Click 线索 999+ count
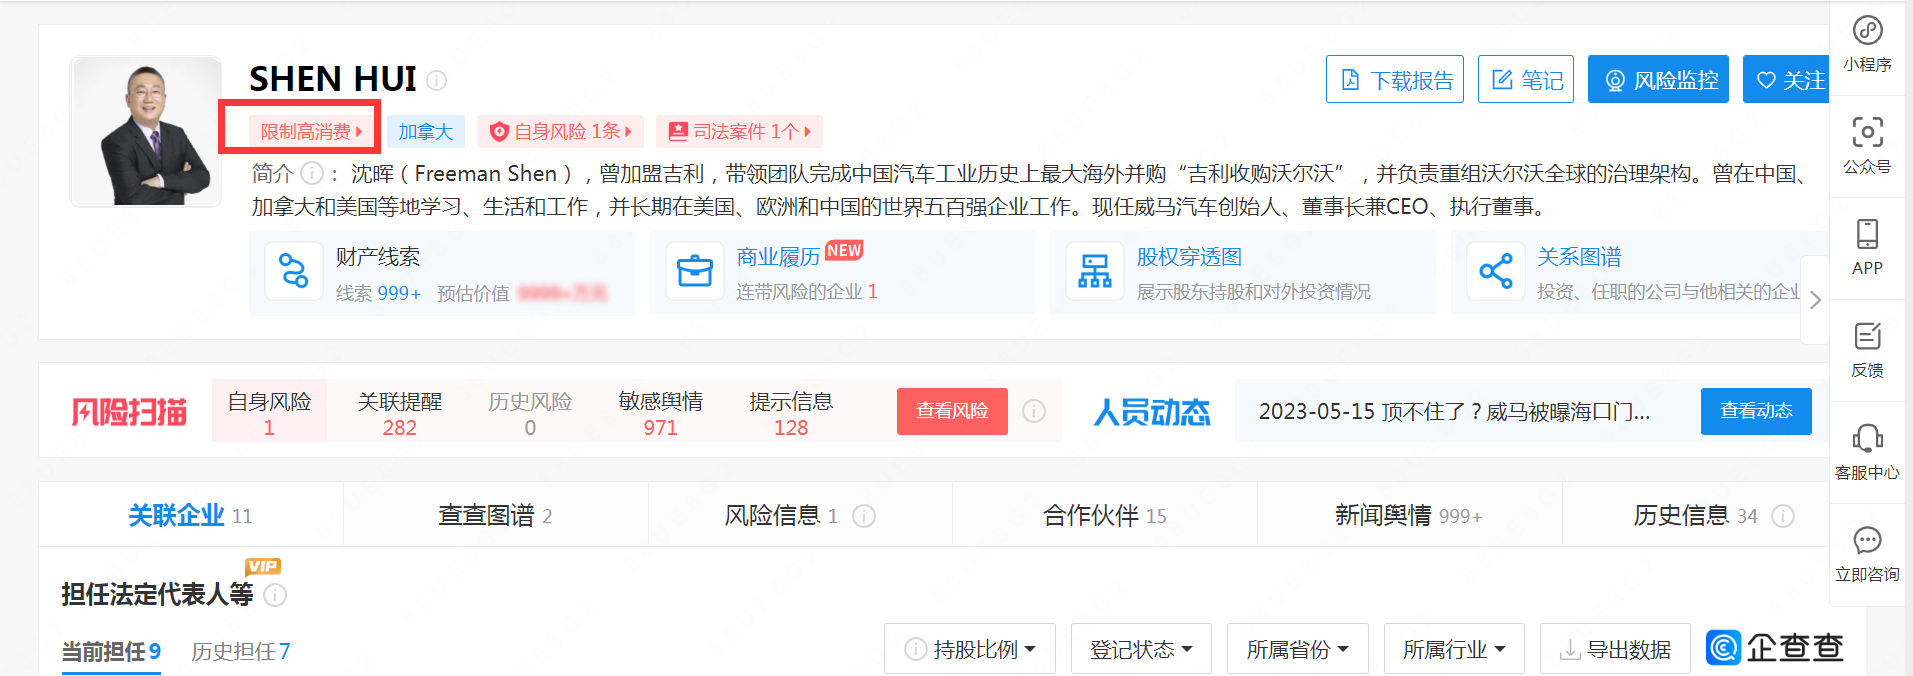The height and width of the screenshot is (676, 1913). pos(378,293)
